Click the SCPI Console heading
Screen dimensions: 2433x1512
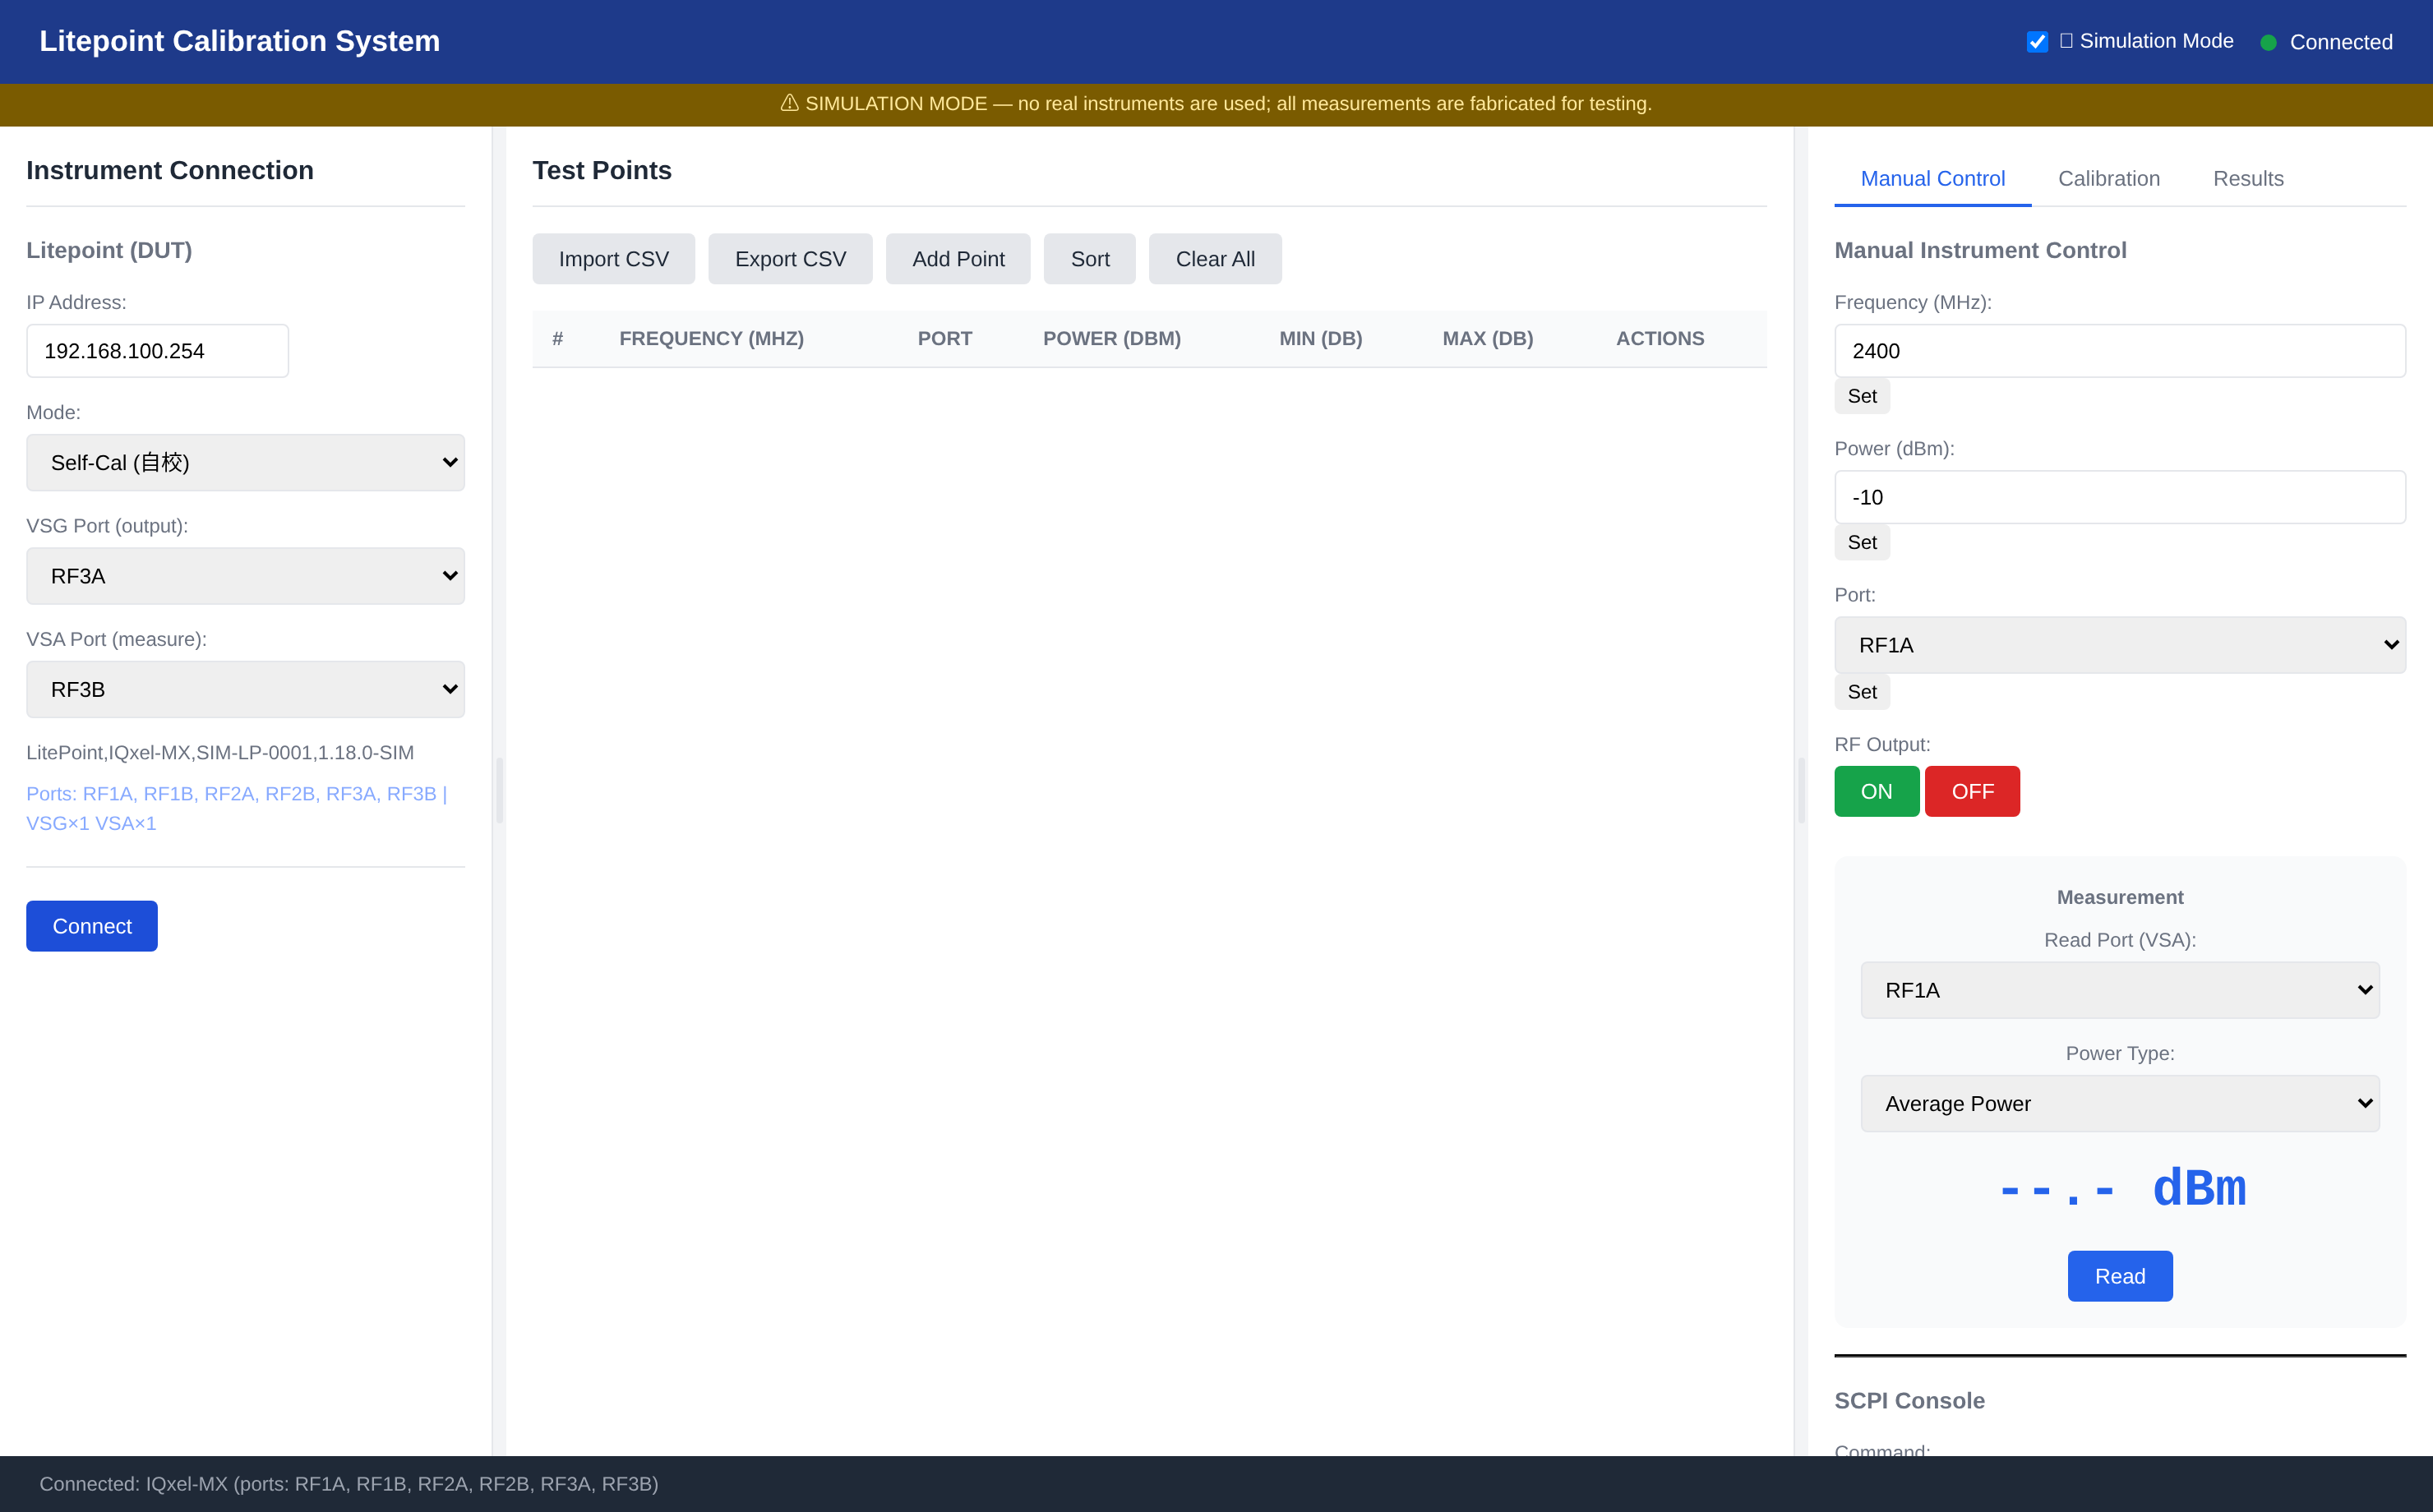click(1909, 1401)
